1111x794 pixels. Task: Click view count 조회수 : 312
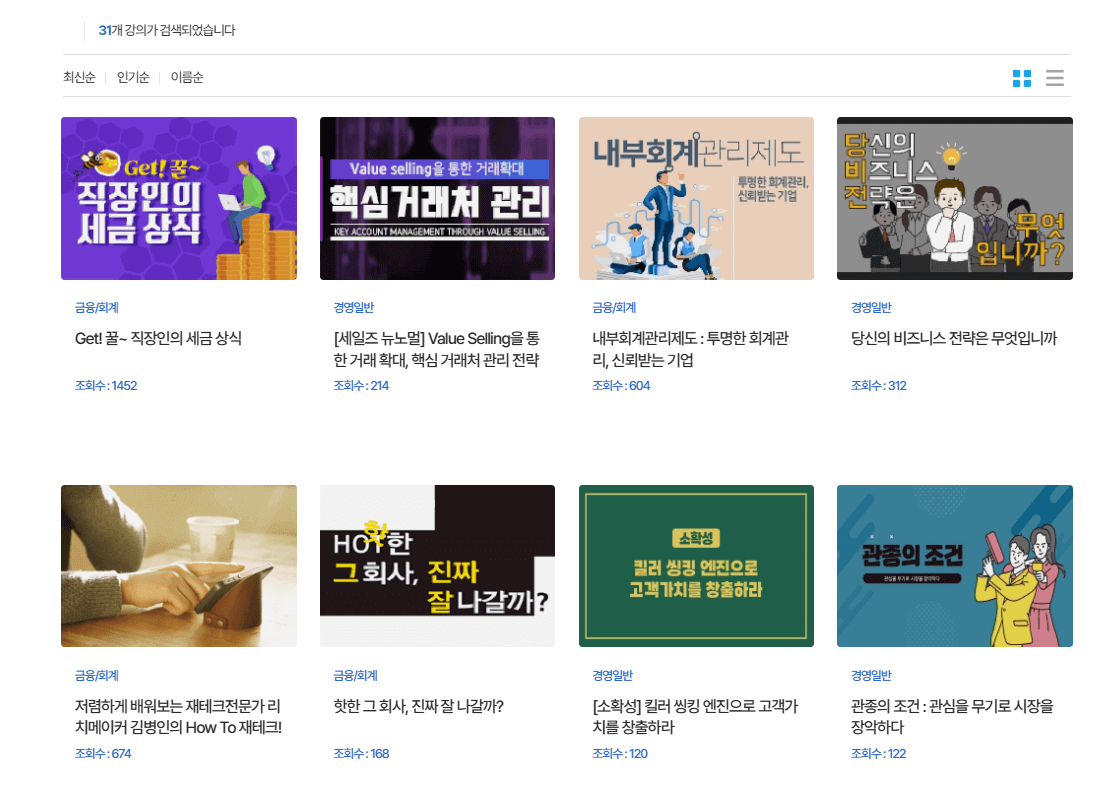[x=879, y=386]
